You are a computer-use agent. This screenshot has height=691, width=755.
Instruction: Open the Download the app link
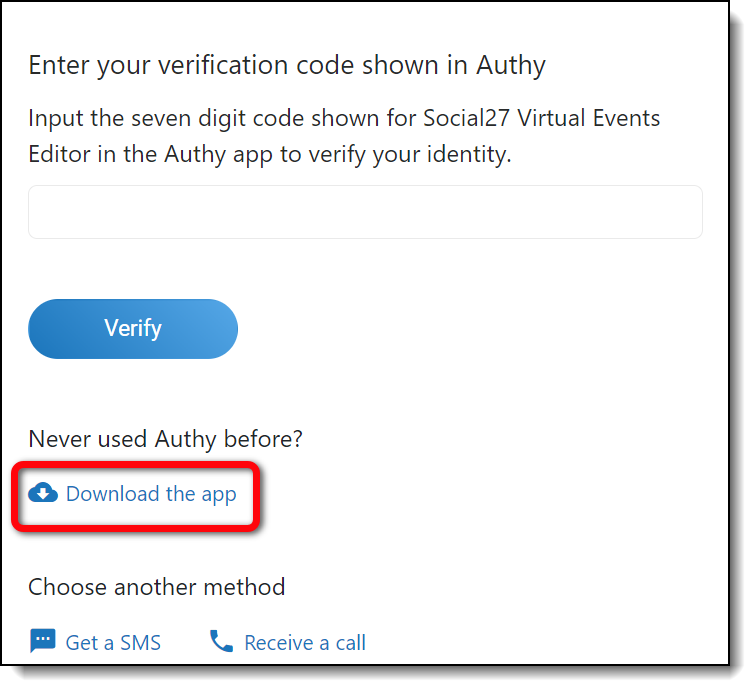pos(151,494)
